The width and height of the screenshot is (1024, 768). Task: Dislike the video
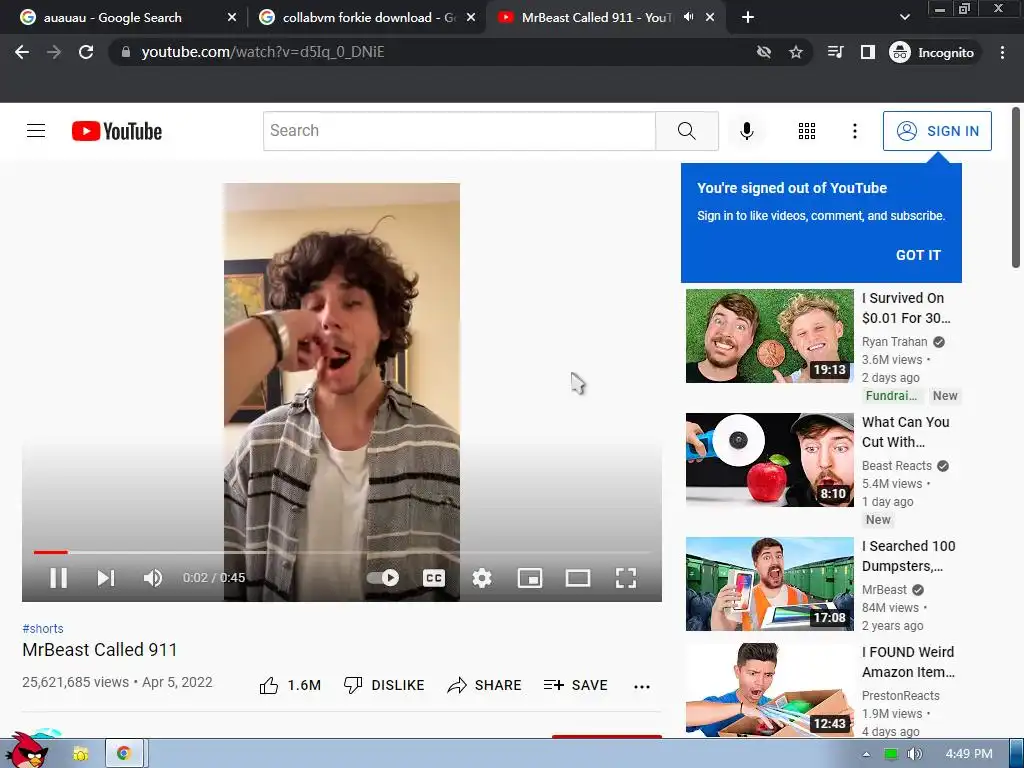click(383, 685)
